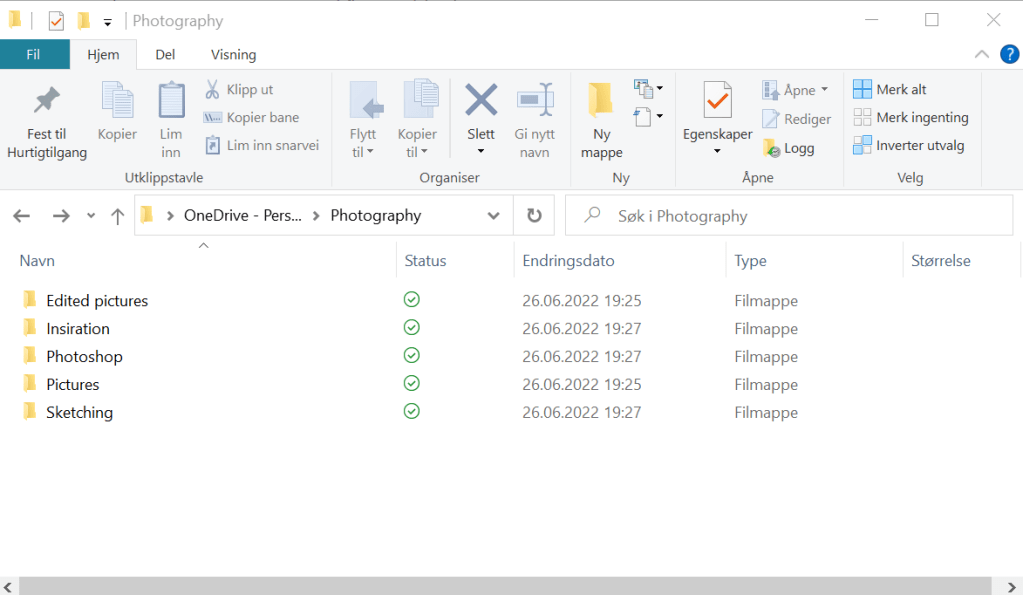
Task: Click the Slett red X icon
Action: [481, 101]
